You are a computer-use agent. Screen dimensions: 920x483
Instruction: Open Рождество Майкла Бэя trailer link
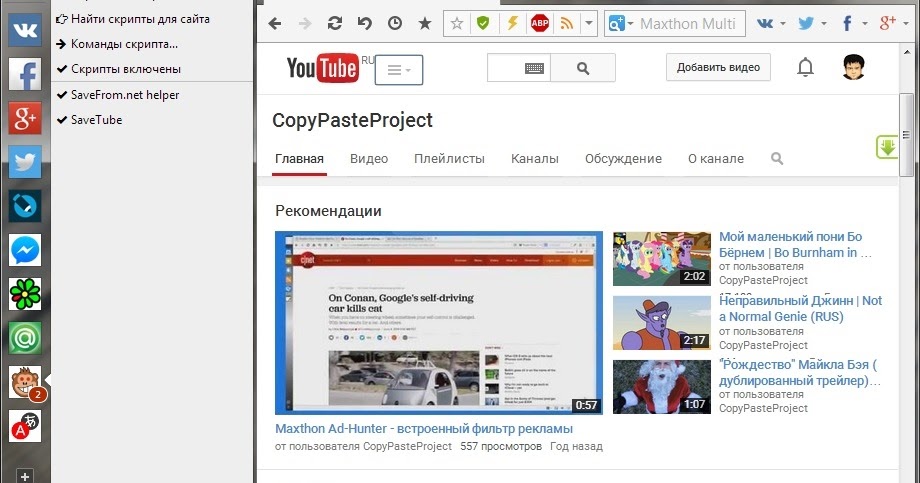(x=800, y=373)
